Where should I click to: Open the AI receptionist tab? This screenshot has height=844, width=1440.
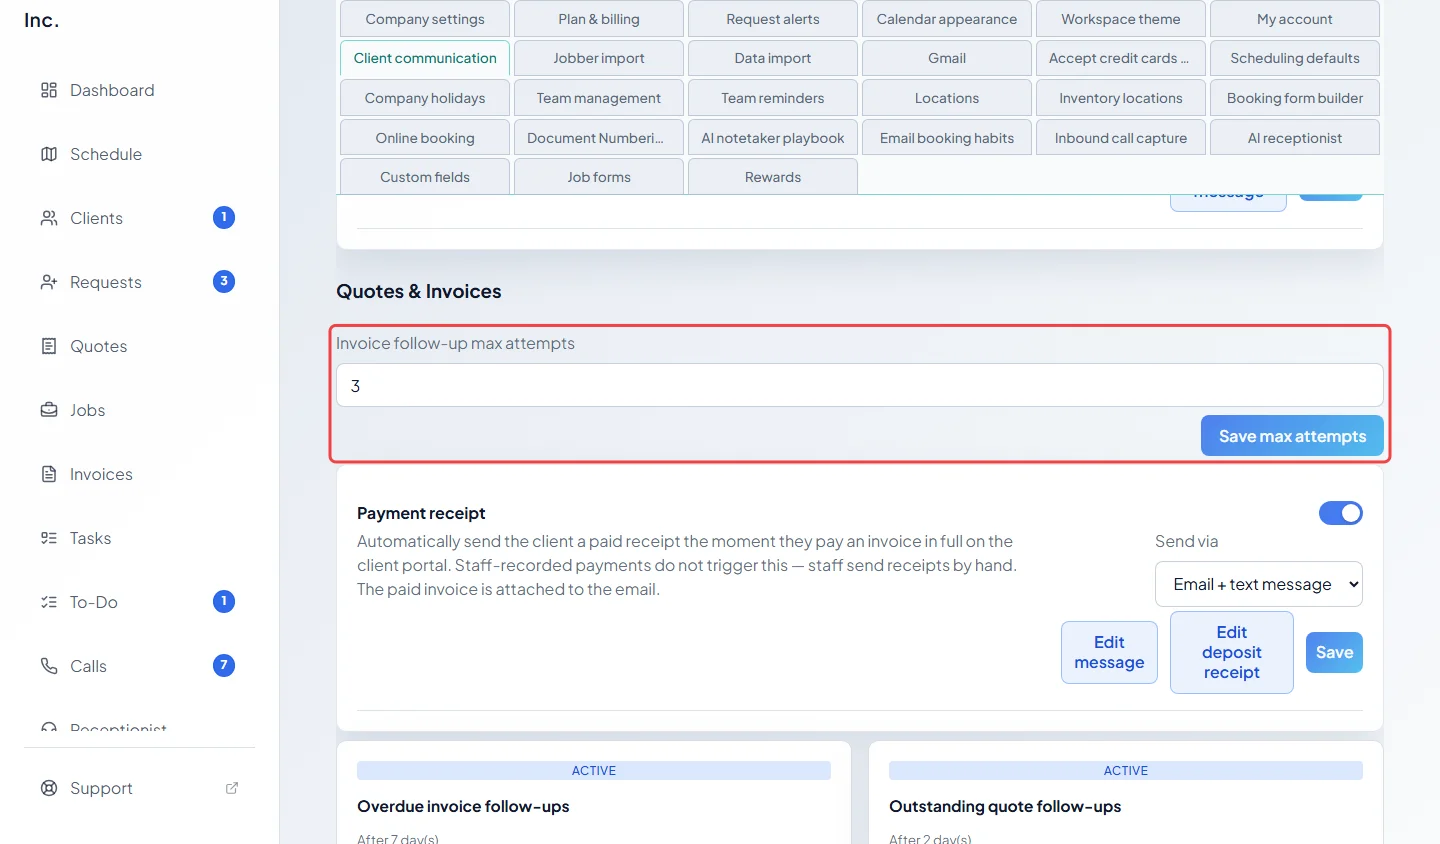point(1295,138)
